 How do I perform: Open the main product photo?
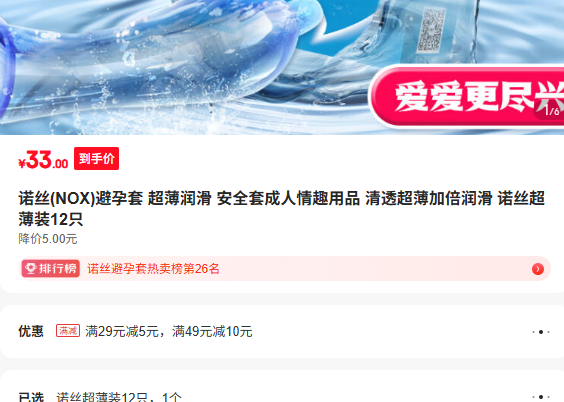pos(282,67)
